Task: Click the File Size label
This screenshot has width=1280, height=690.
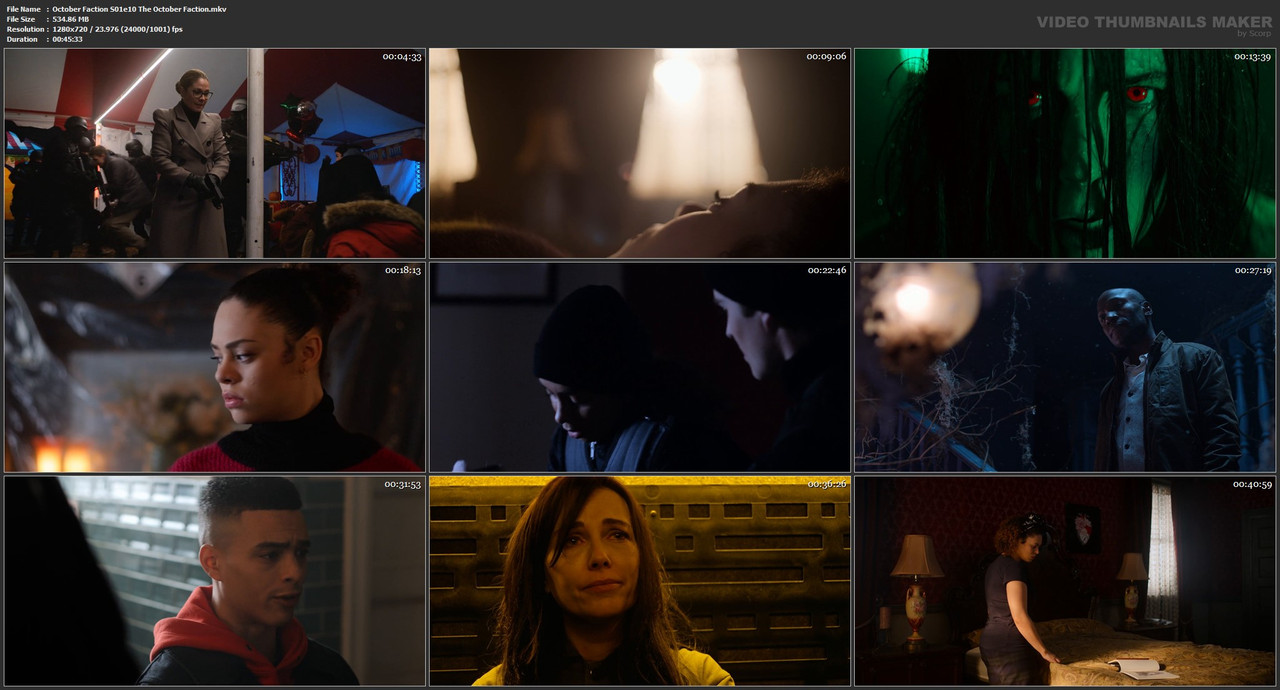Action: [21, 19]
